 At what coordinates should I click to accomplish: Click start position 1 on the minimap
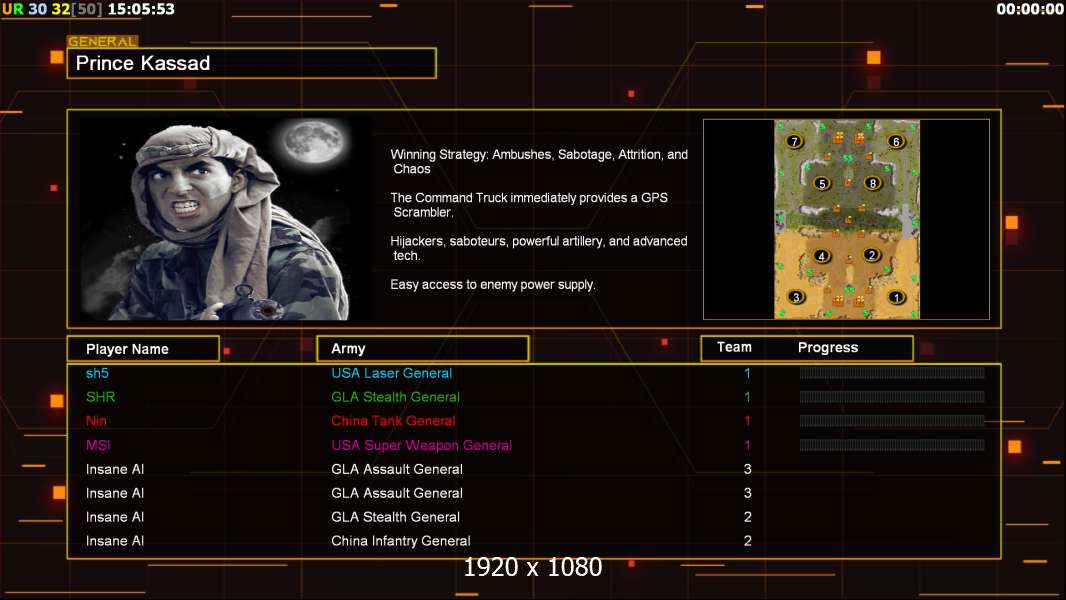tap(896, 297)
